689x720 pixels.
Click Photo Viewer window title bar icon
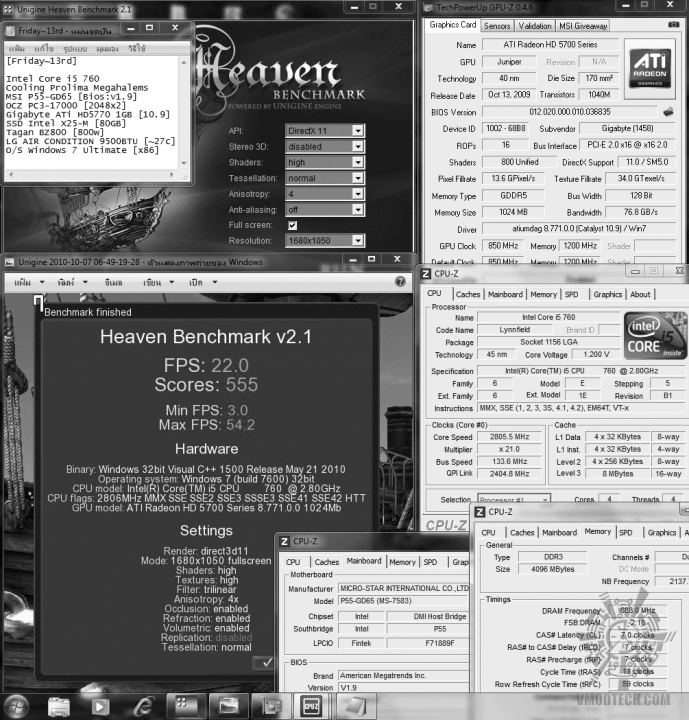click(x=10, y=262)
